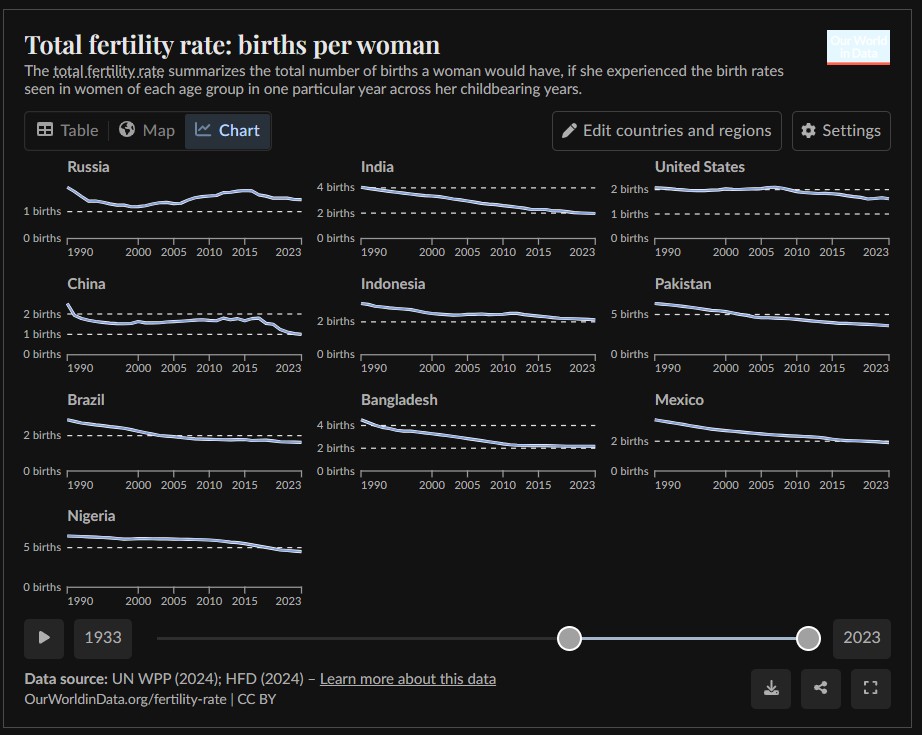Open the share options icon

(x=821, y=688)
